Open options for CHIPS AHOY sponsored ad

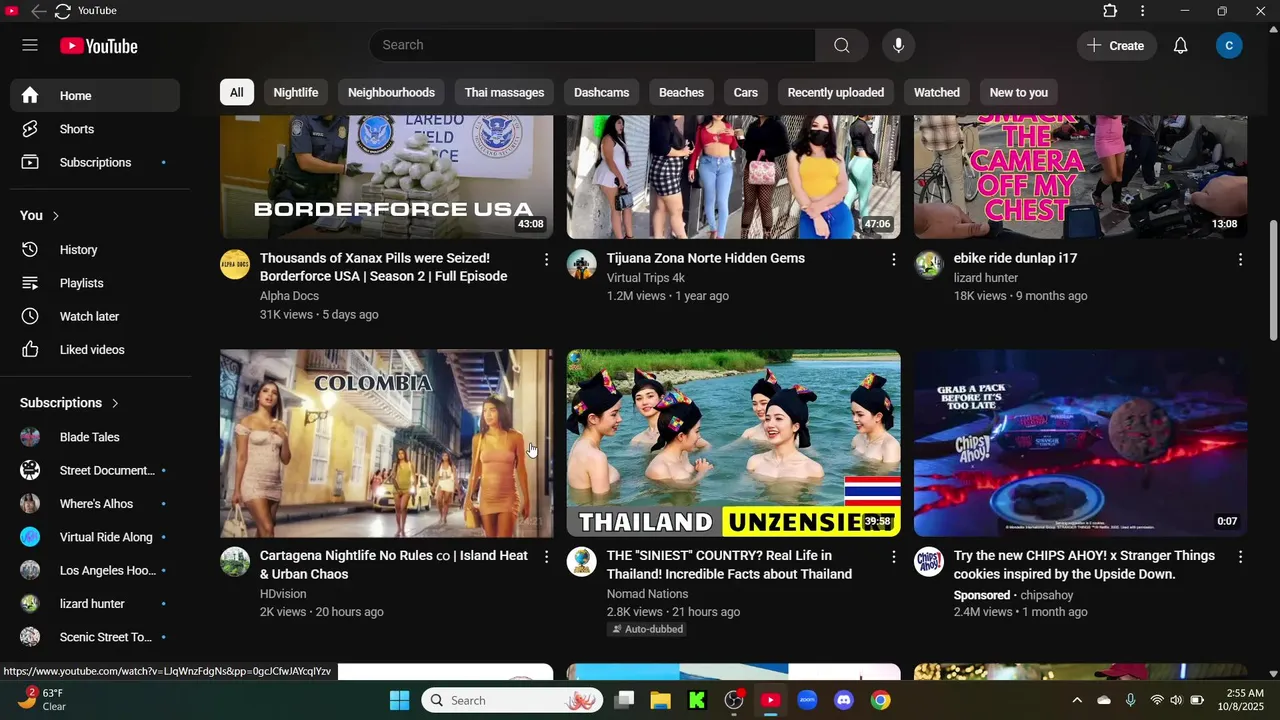tap(1240, 557)
